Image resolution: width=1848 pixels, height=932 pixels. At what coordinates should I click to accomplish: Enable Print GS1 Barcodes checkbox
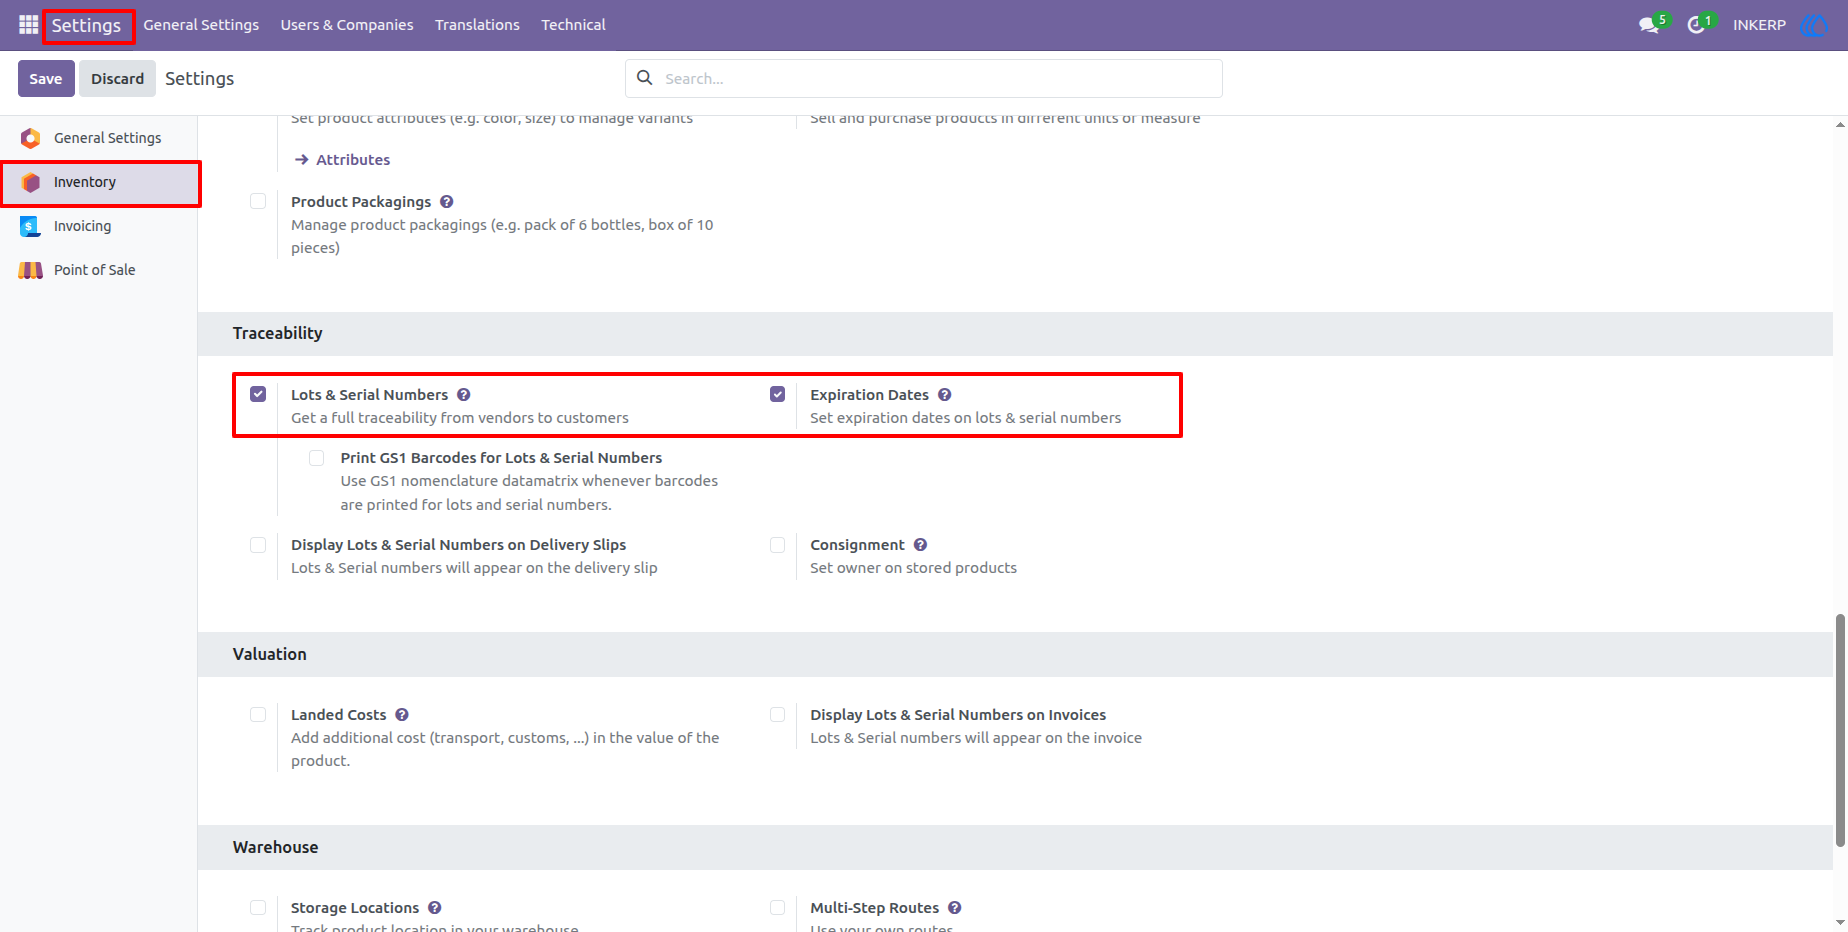tap(316, 458)
